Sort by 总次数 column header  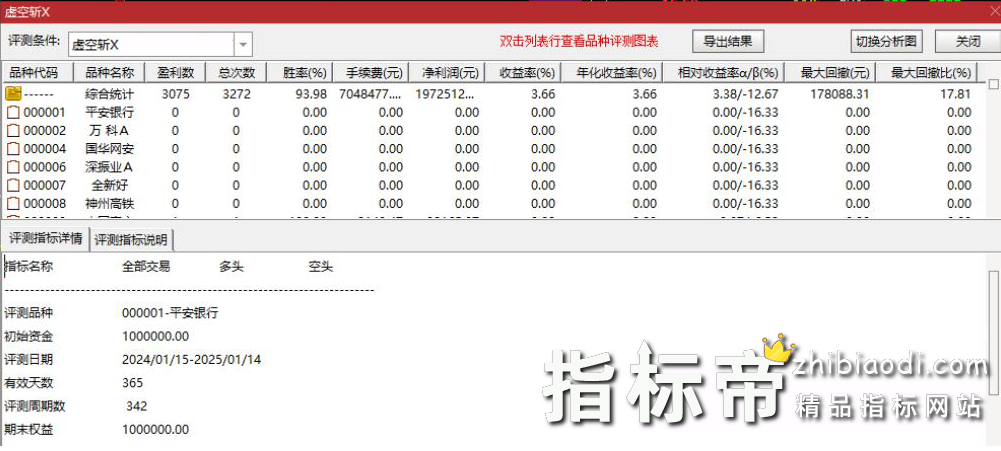click(236, 73)
